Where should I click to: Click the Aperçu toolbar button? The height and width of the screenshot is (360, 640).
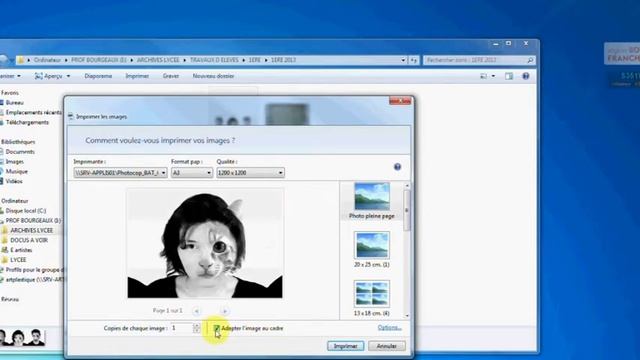(49, 76)
